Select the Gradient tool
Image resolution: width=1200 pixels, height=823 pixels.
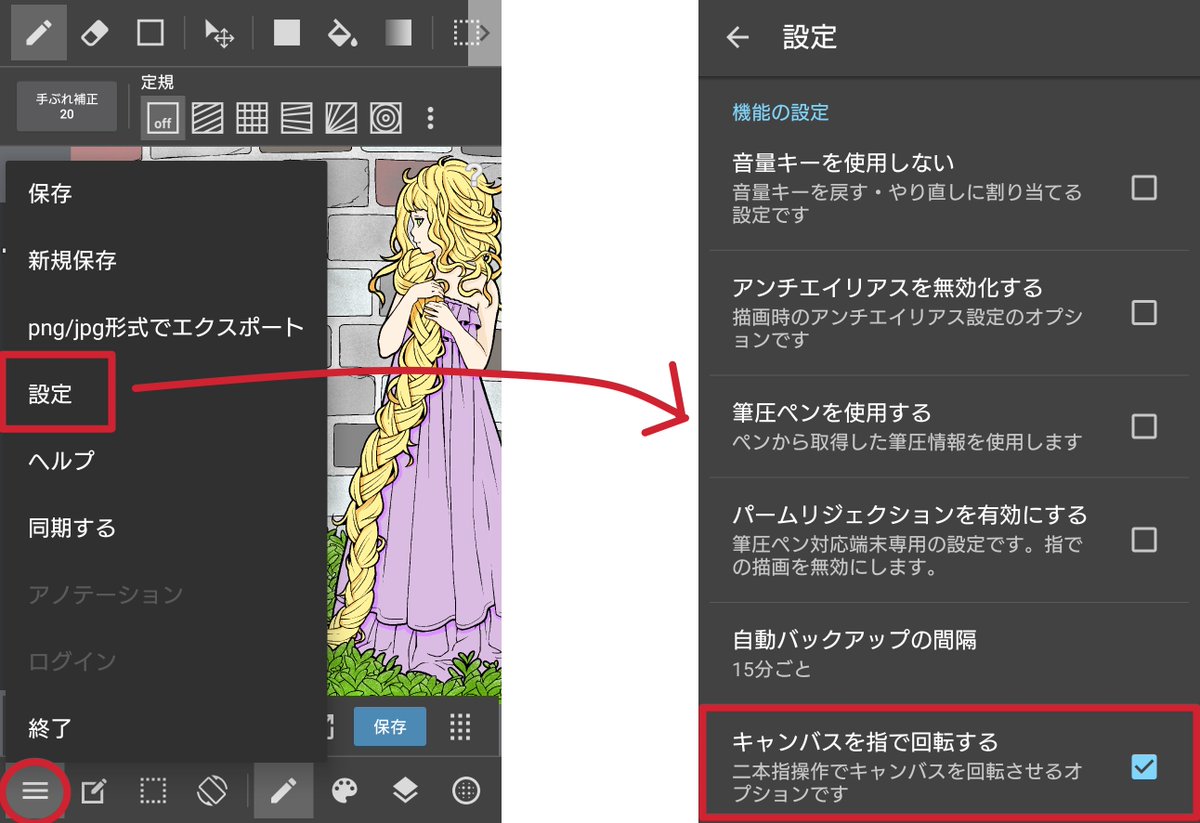click(399, 32)
